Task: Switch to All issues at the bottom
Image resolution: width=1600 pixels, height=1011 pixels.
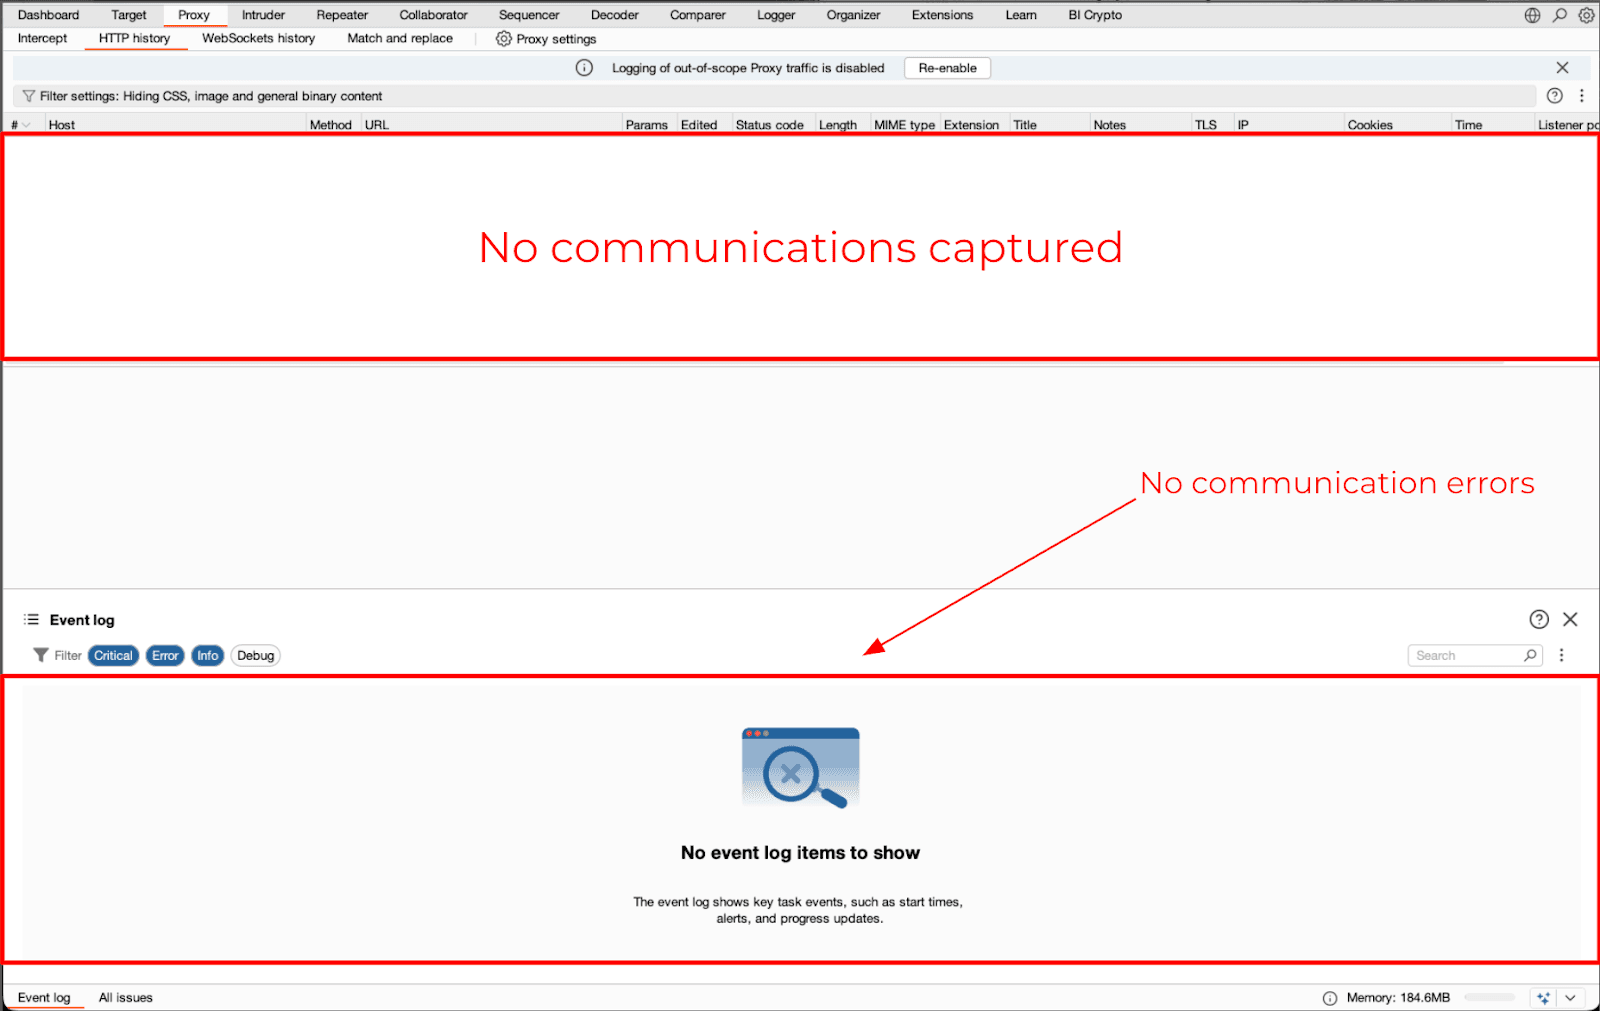Action: coord(125,997)
